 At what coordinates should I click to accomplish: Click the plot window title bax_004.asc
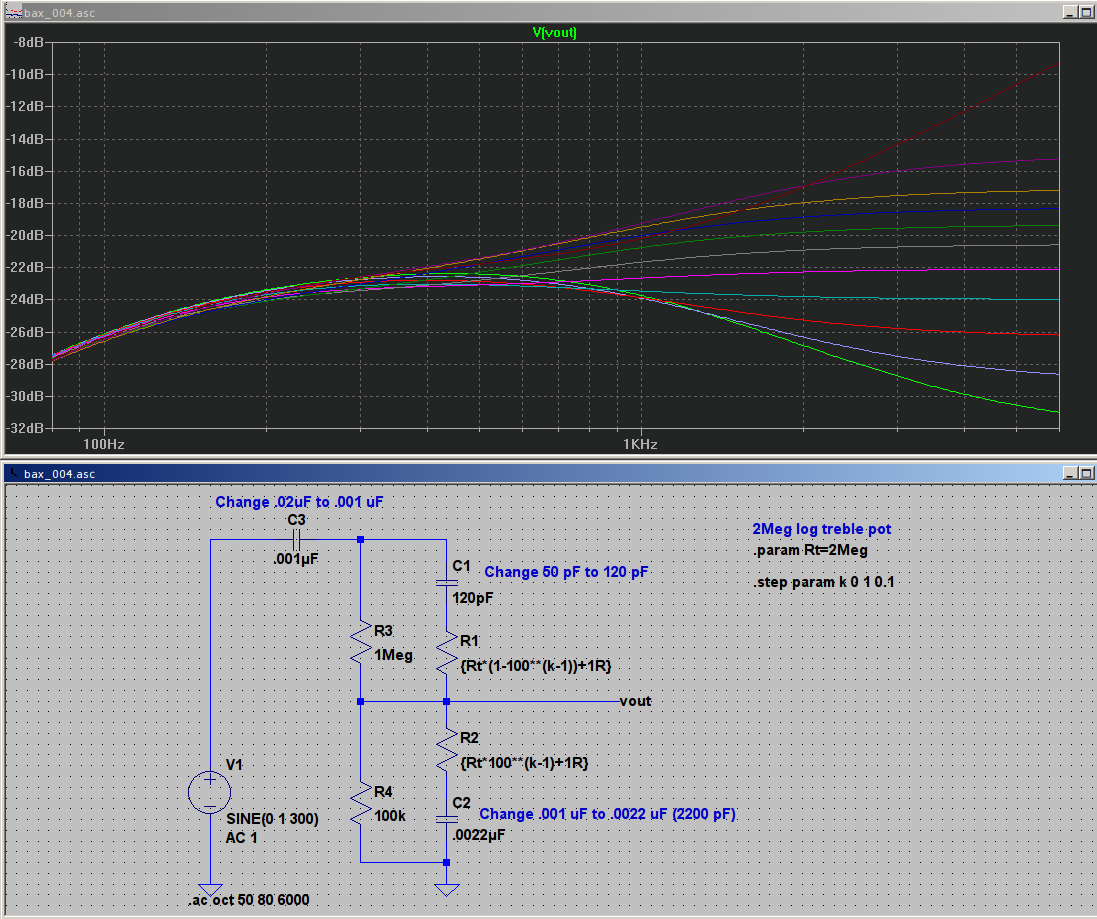click(x=59, y=13)
